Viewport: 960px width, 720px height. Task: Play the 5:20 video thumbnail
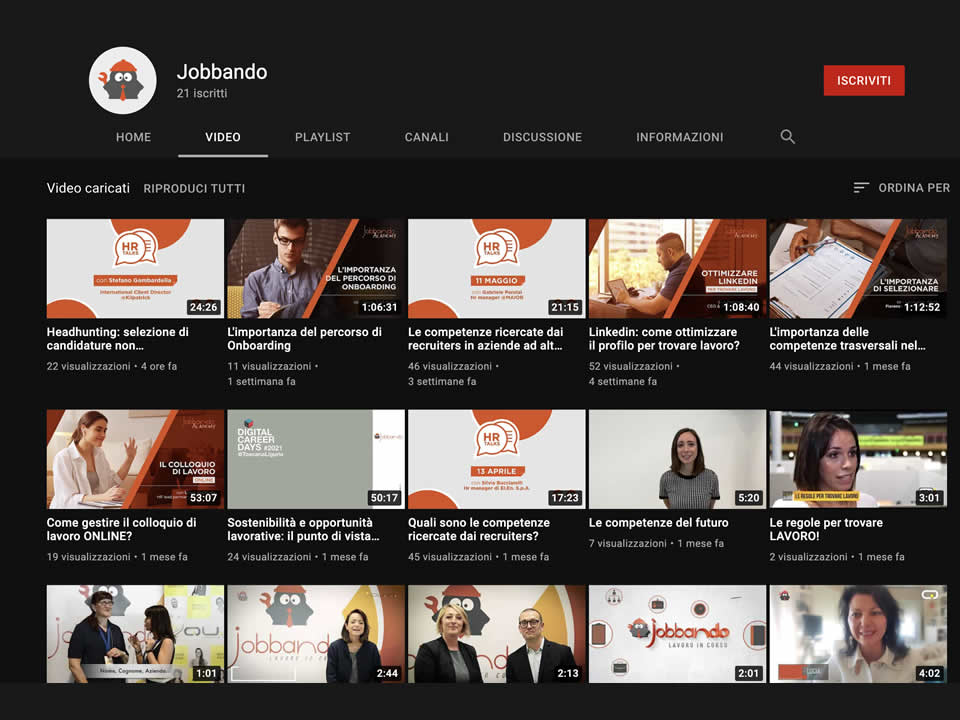coord(677,459)
